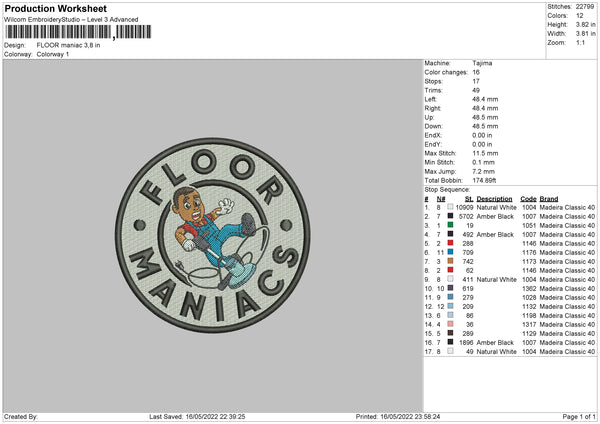Click the Colors value 12
Screen dimensions: 600x424
580,16
